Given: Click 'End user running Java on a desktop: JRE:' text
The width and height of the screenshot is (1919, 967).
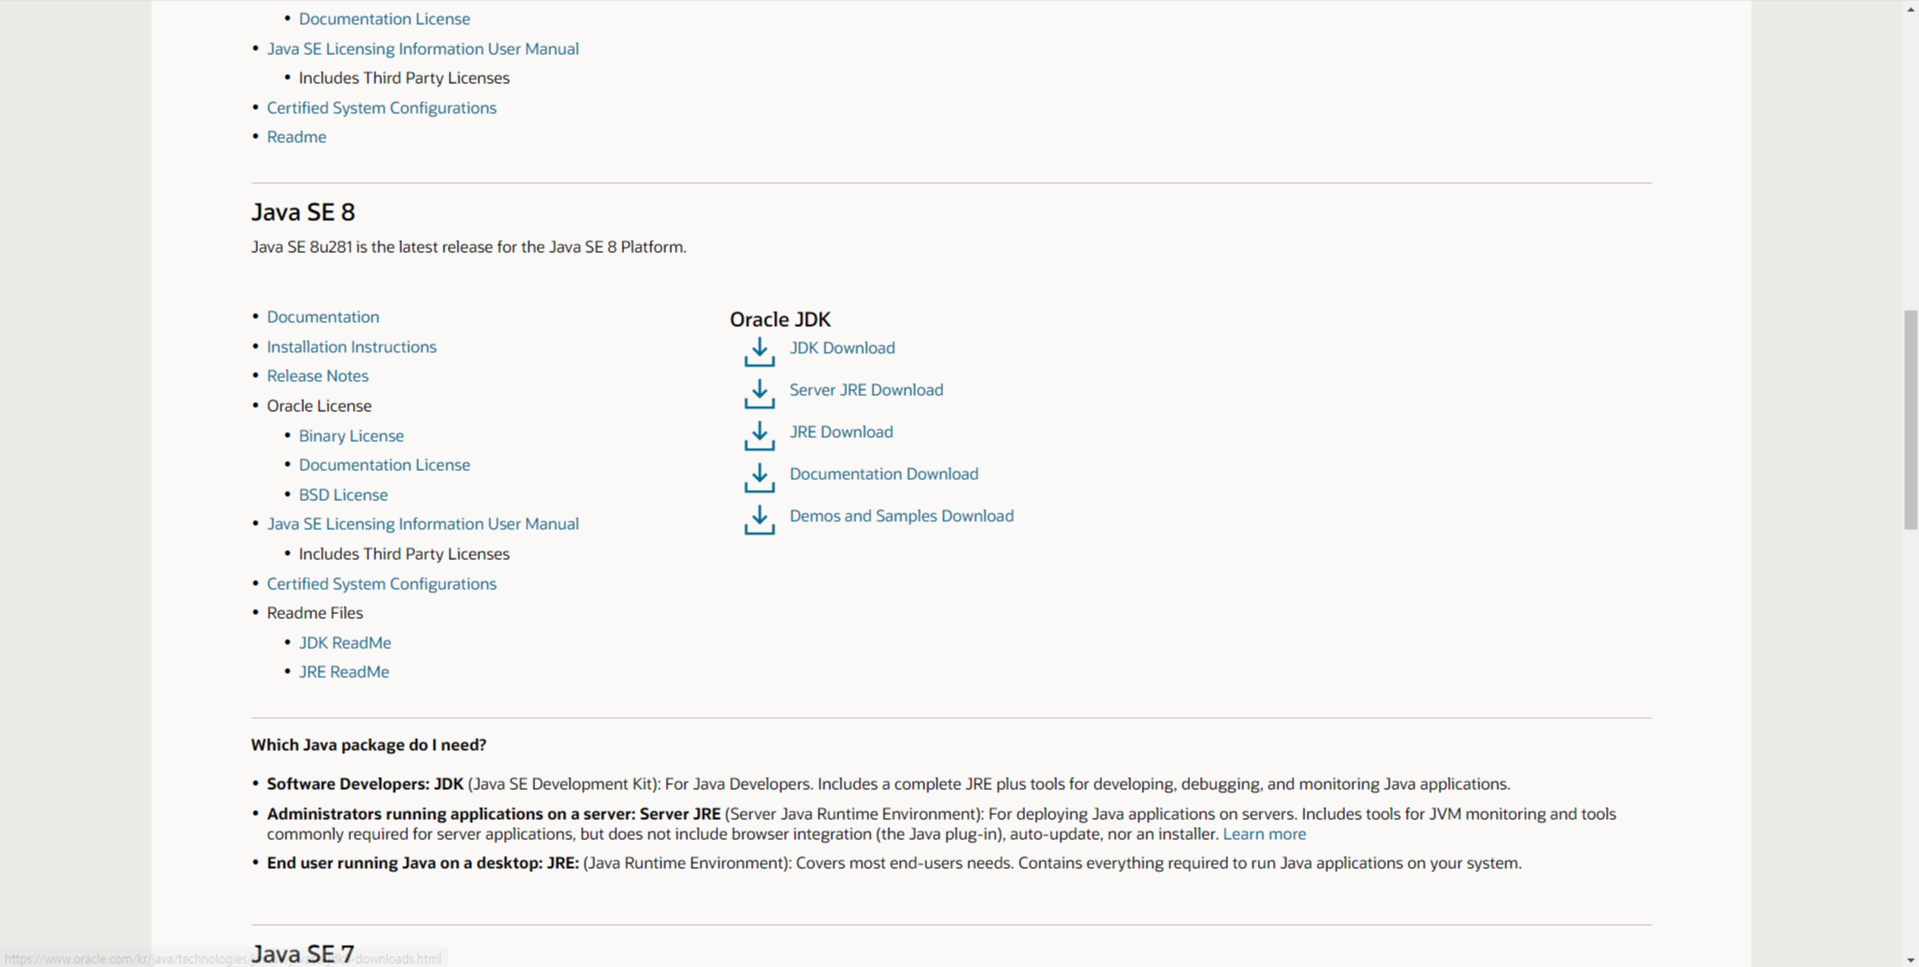Looking at the screenshot, I should point(423,863).
